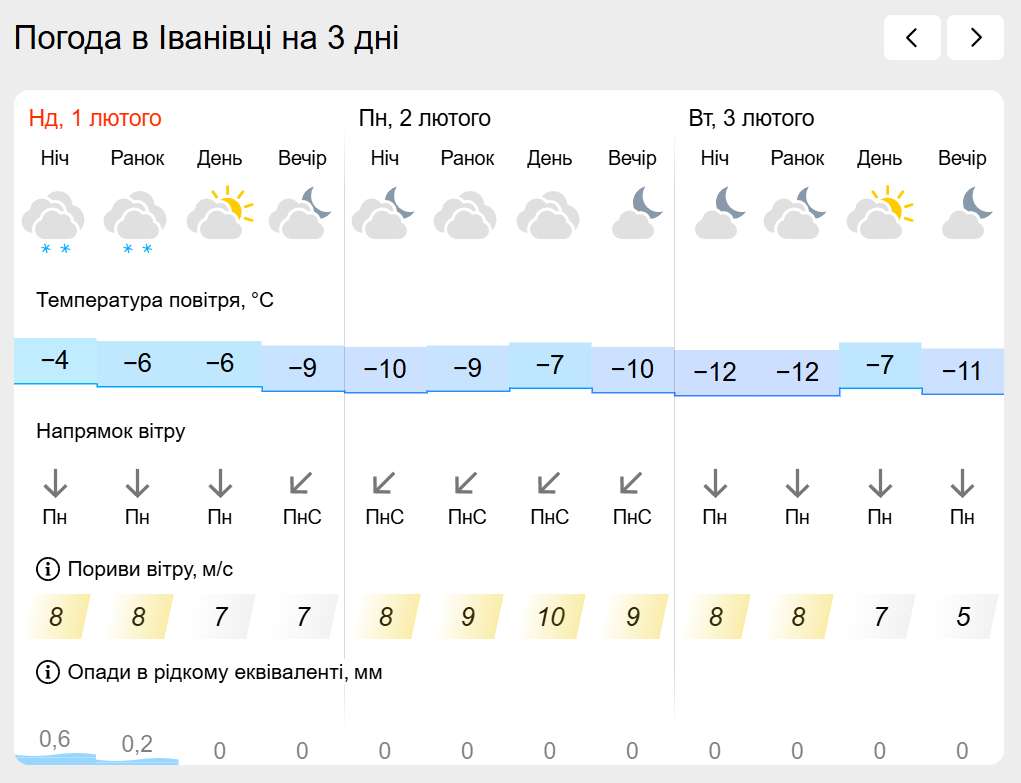Click Tuesday daytime sunny cloud icon

coord(879,213)
